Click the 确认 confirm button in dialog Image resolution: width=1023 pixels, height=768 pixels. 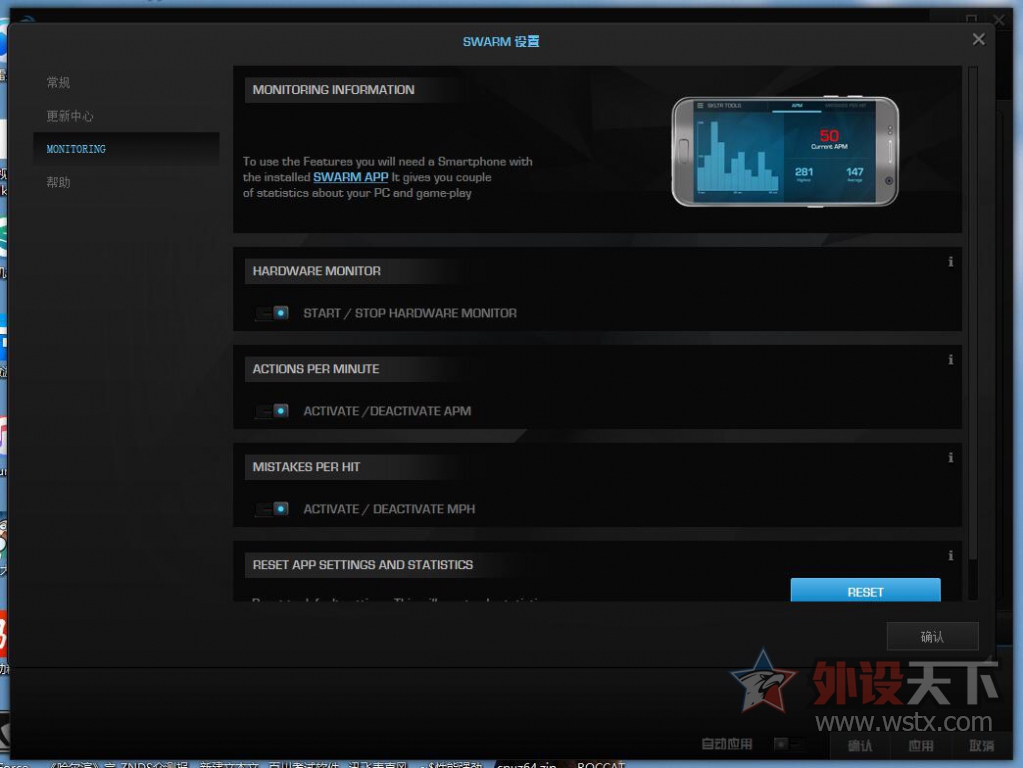click(932, 636)
